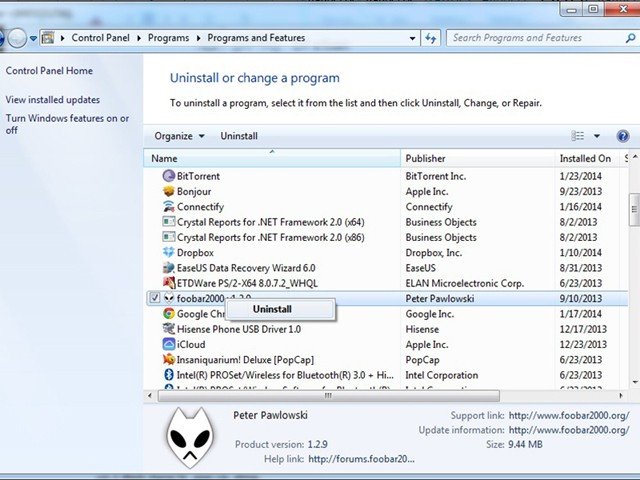Open the foobar2000.org support link
Image resolution: width=640 pixels, height=480 pixels.
569,416
